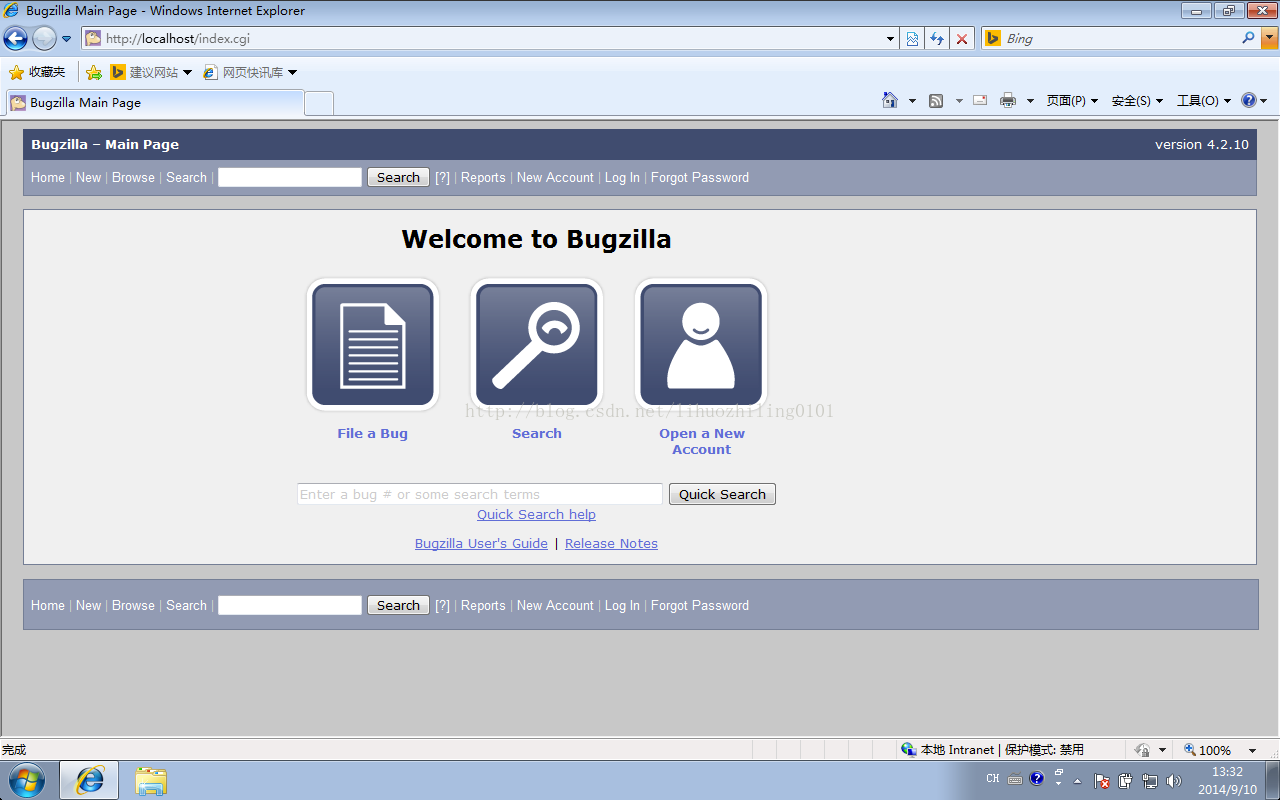The height and width of the screenshot is (800, 1280).
Task: Expand the address bar history dropdown
Action: coord(890,39)
